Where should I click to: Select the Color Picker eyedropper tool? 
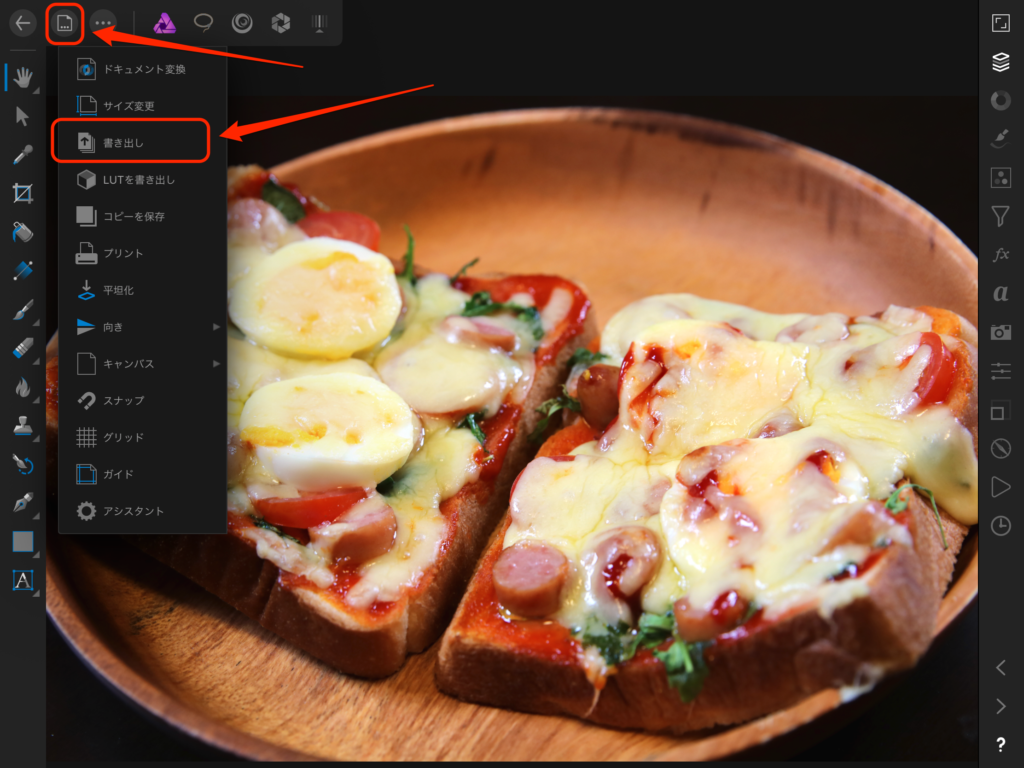(22, 155)
